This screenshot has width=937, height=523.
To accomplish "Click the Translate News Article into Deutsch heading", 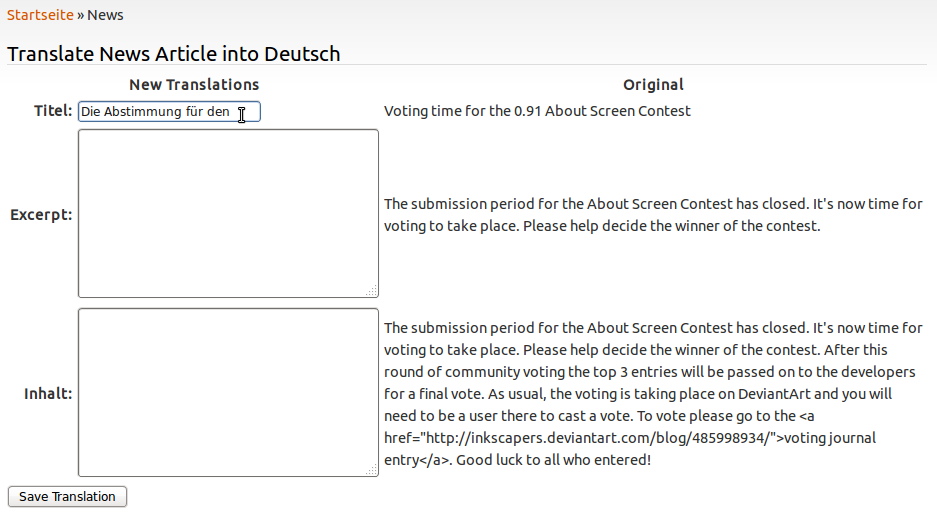I will tap(174, 54).
